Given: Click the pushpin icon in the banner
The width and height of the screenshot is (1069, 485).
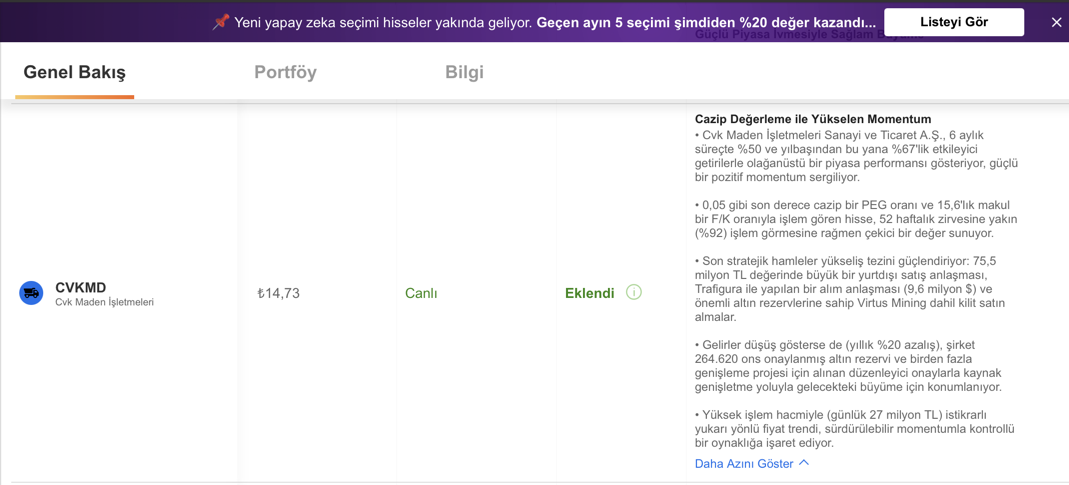Looking at the screenshot, I should 220,22.
